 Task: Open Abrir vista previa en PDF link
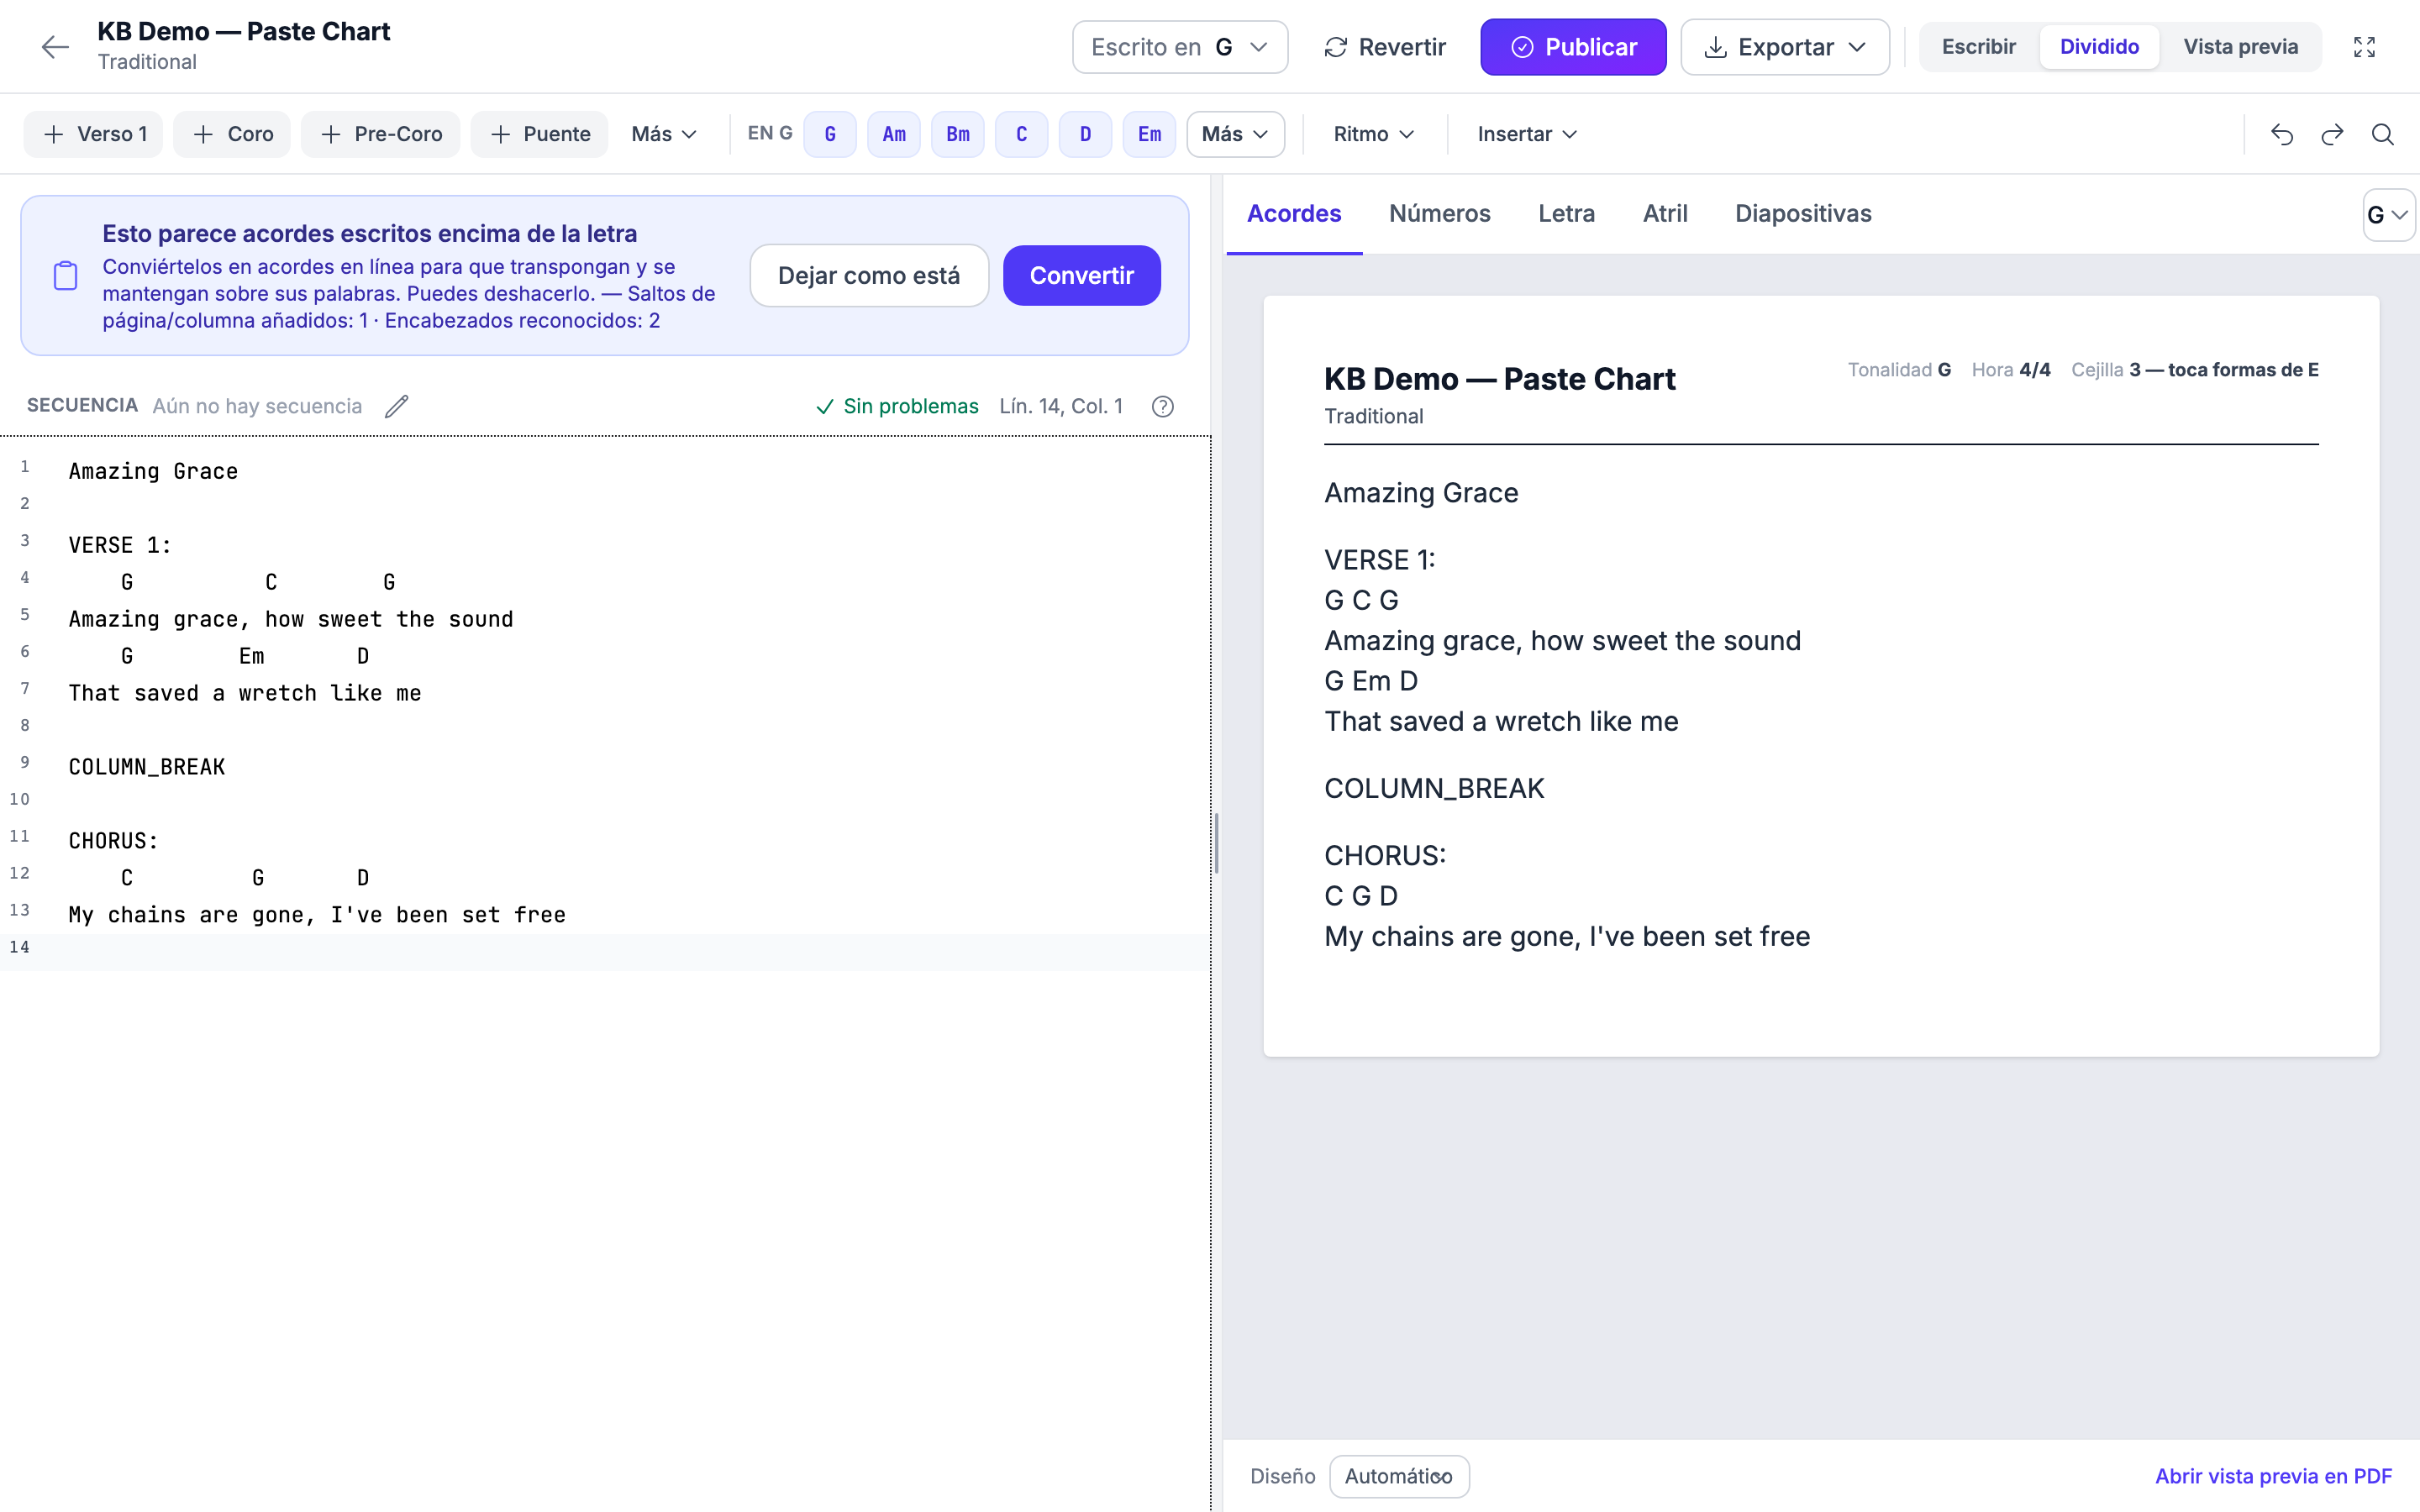pyautogui.click(x=2273, y=1476)
